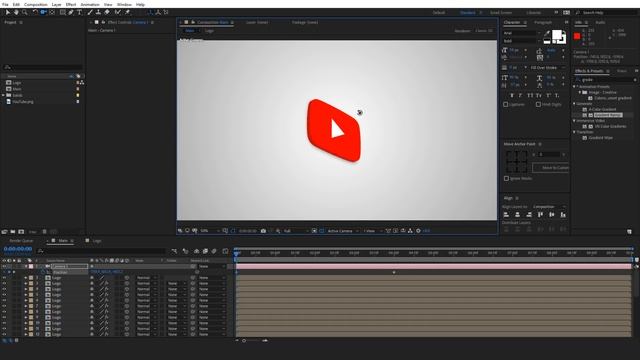
Task: Toggle the Hindi Digits checkbox
Action: [538, 104]
